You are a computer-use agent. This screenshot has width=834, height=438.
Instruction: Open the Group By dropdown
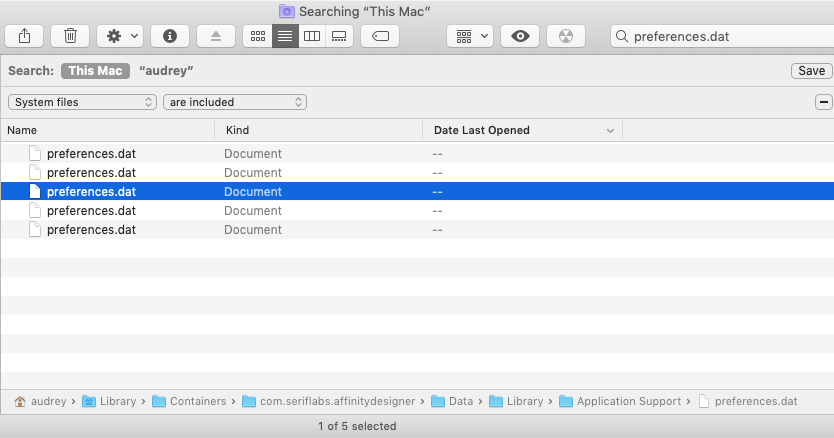coord(470,36)
